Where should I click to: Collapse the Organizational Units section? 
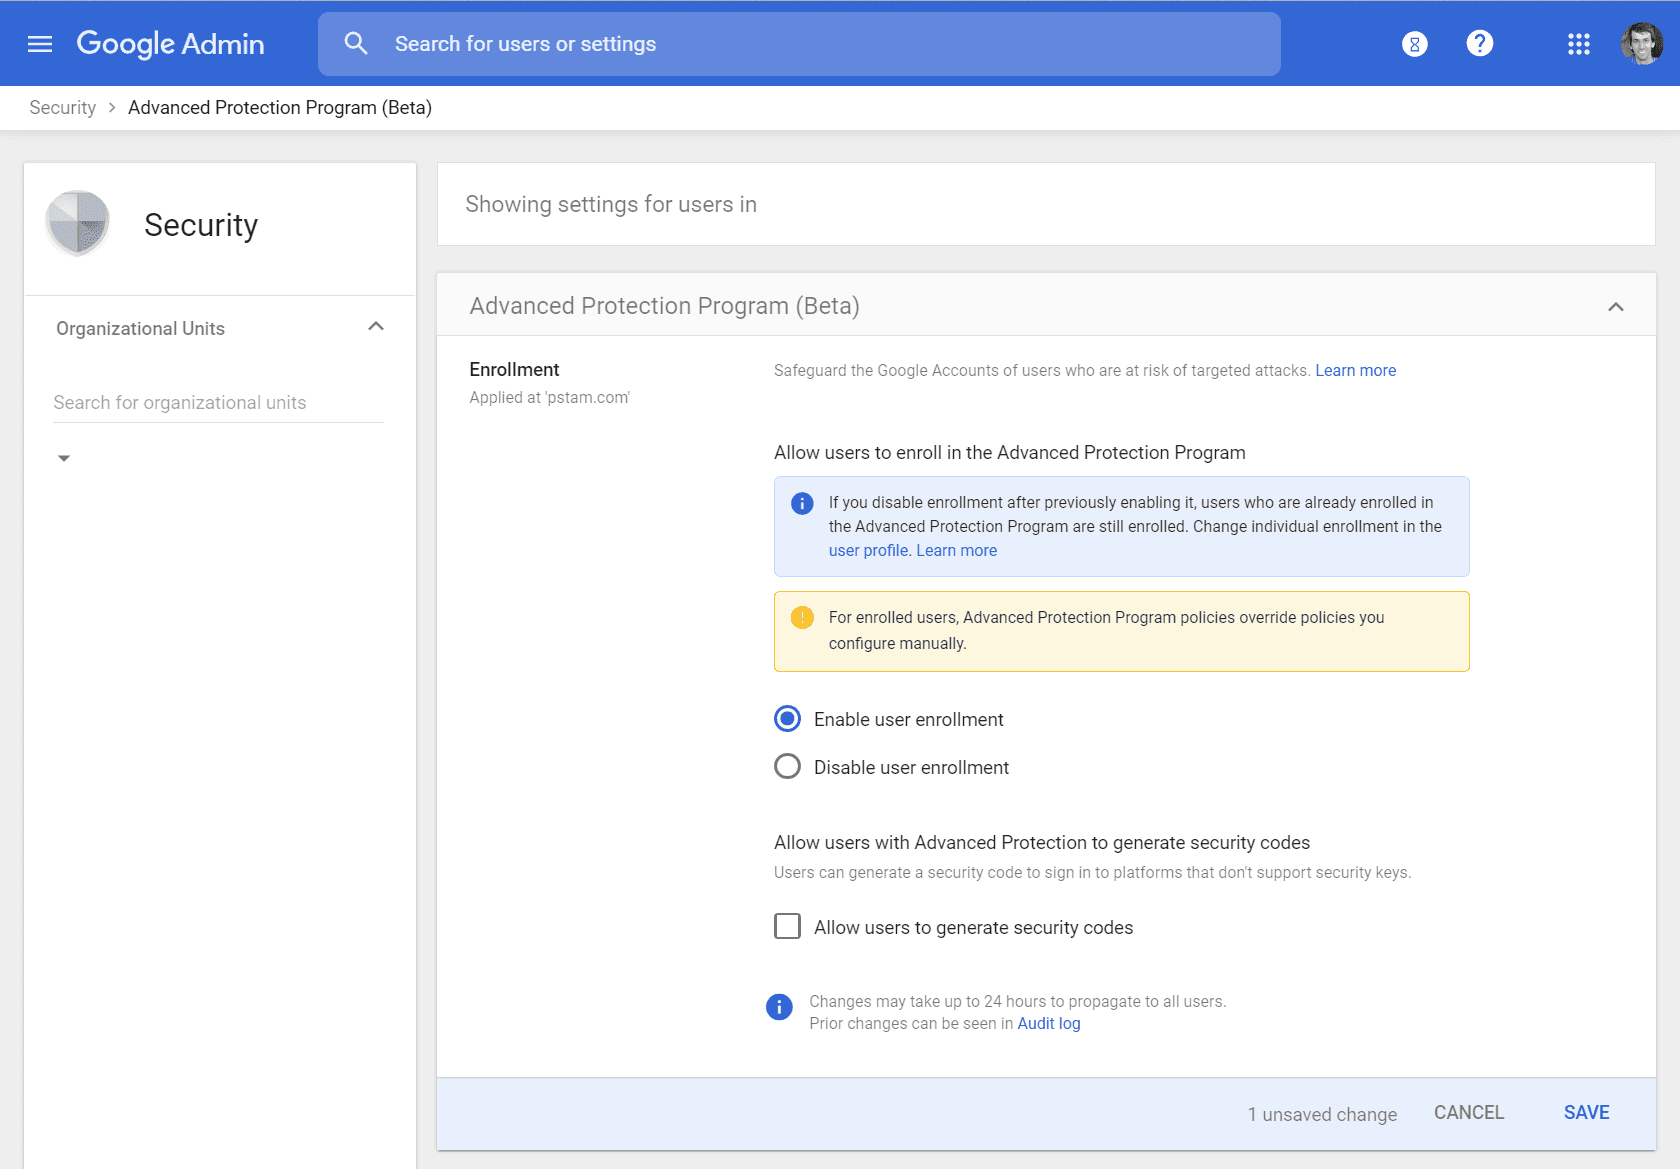376,327
